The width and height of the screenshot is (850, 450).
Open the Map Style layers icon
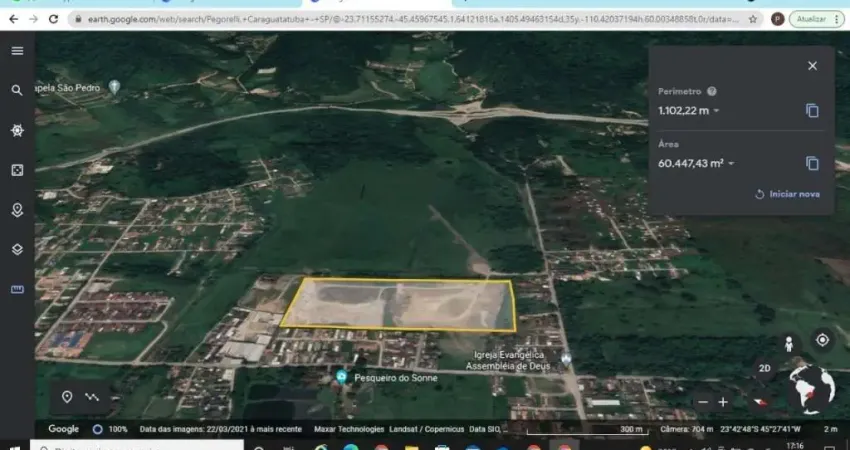[x=17, y=249]
